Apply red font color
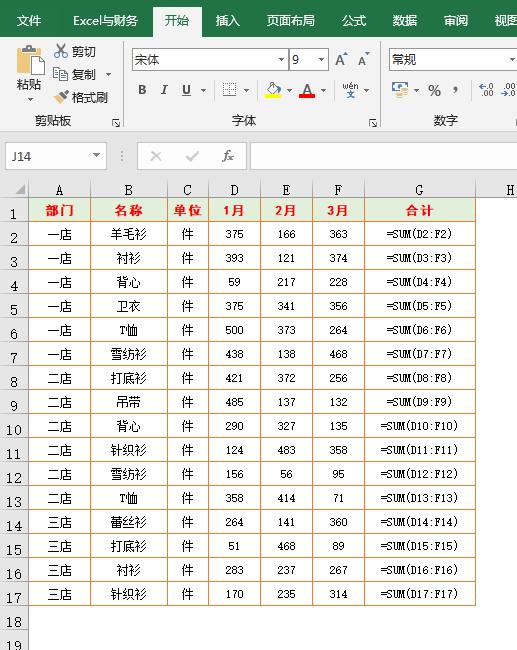The image size is (517, 650). pos(307,90)
